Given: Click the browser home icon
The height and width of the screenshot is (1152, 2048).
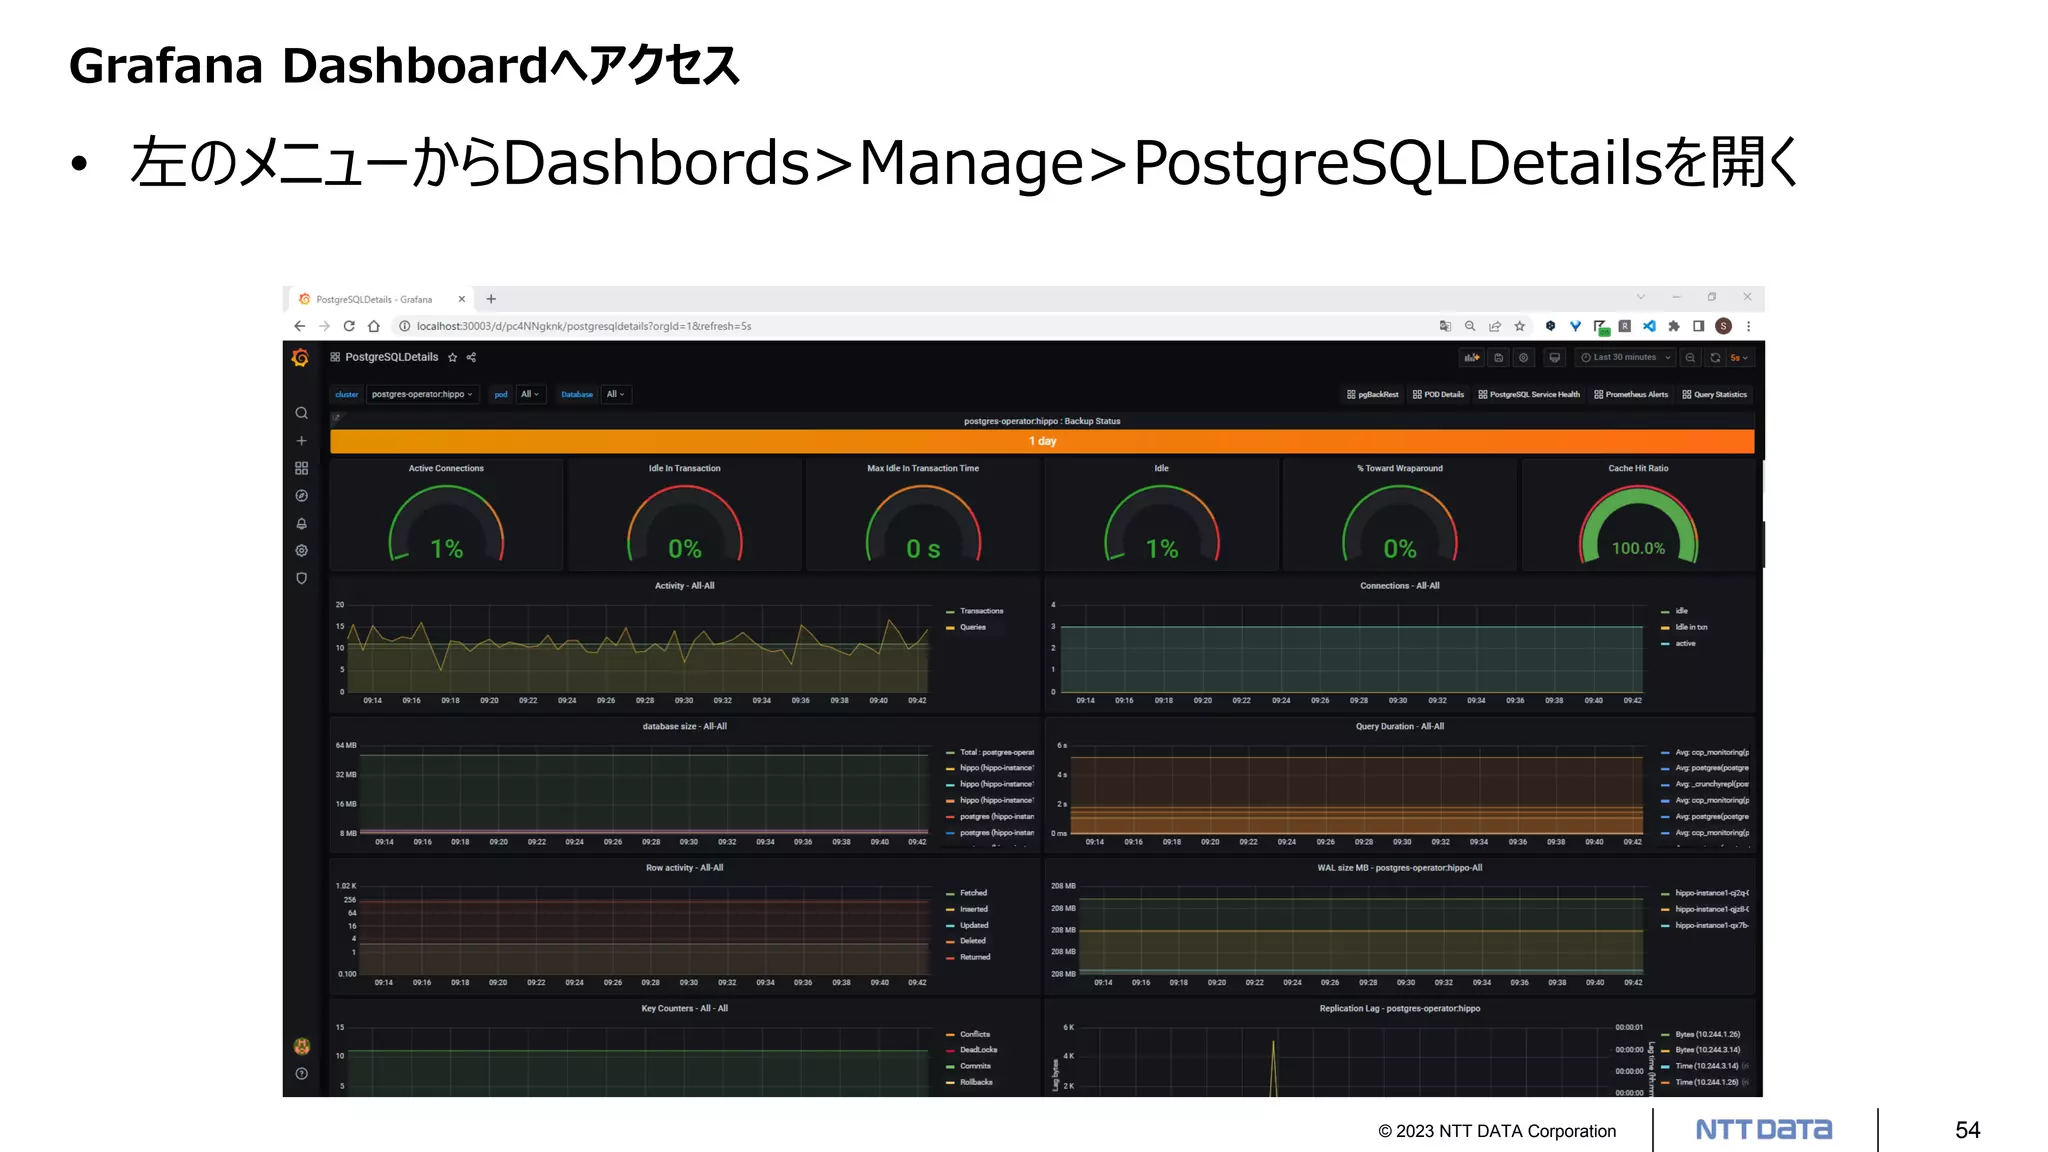Looking at the screenshot, I should (374, 326).
